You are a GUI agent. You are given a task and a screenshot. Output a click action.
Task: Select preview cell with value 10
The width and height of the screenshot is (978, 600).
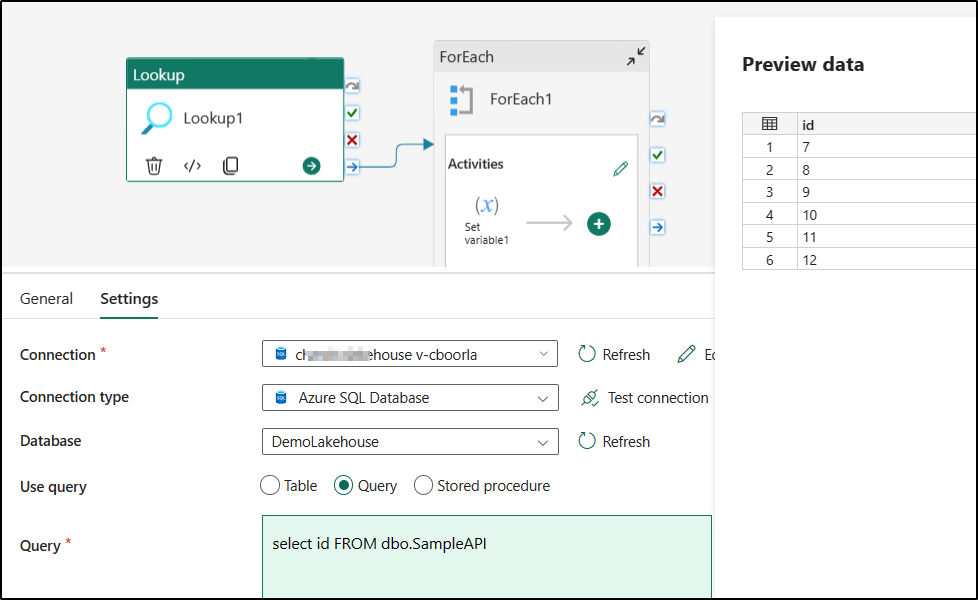(x=886, y=215)
